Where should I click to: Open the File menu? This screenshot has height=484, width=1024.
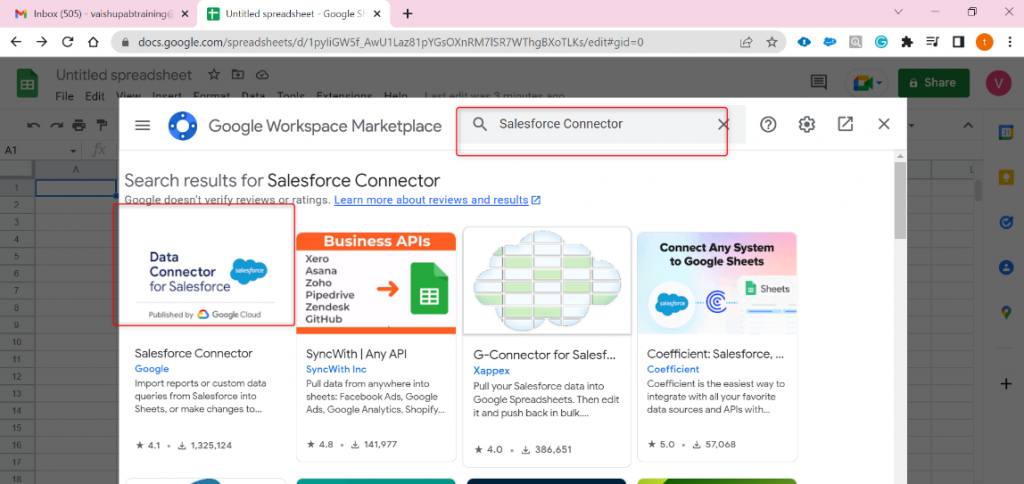point(64,96)
